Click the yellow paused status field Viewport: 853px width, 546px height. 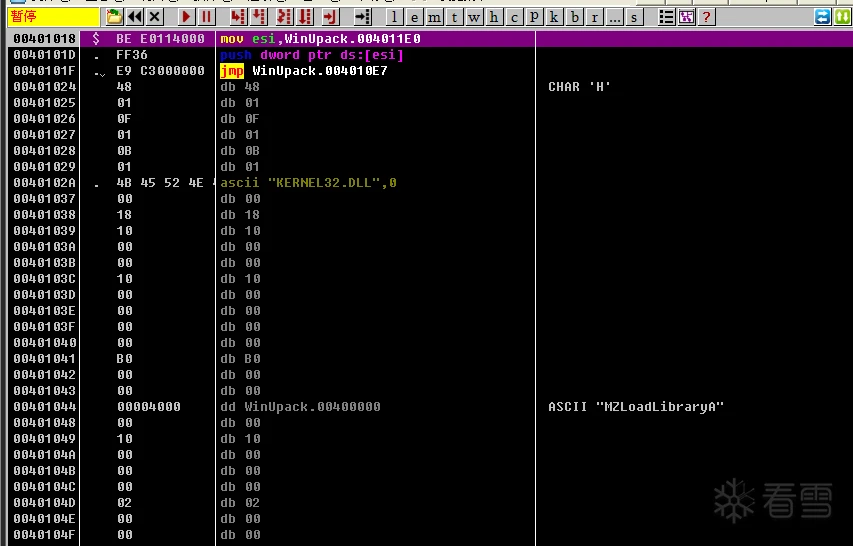point(53,17)
